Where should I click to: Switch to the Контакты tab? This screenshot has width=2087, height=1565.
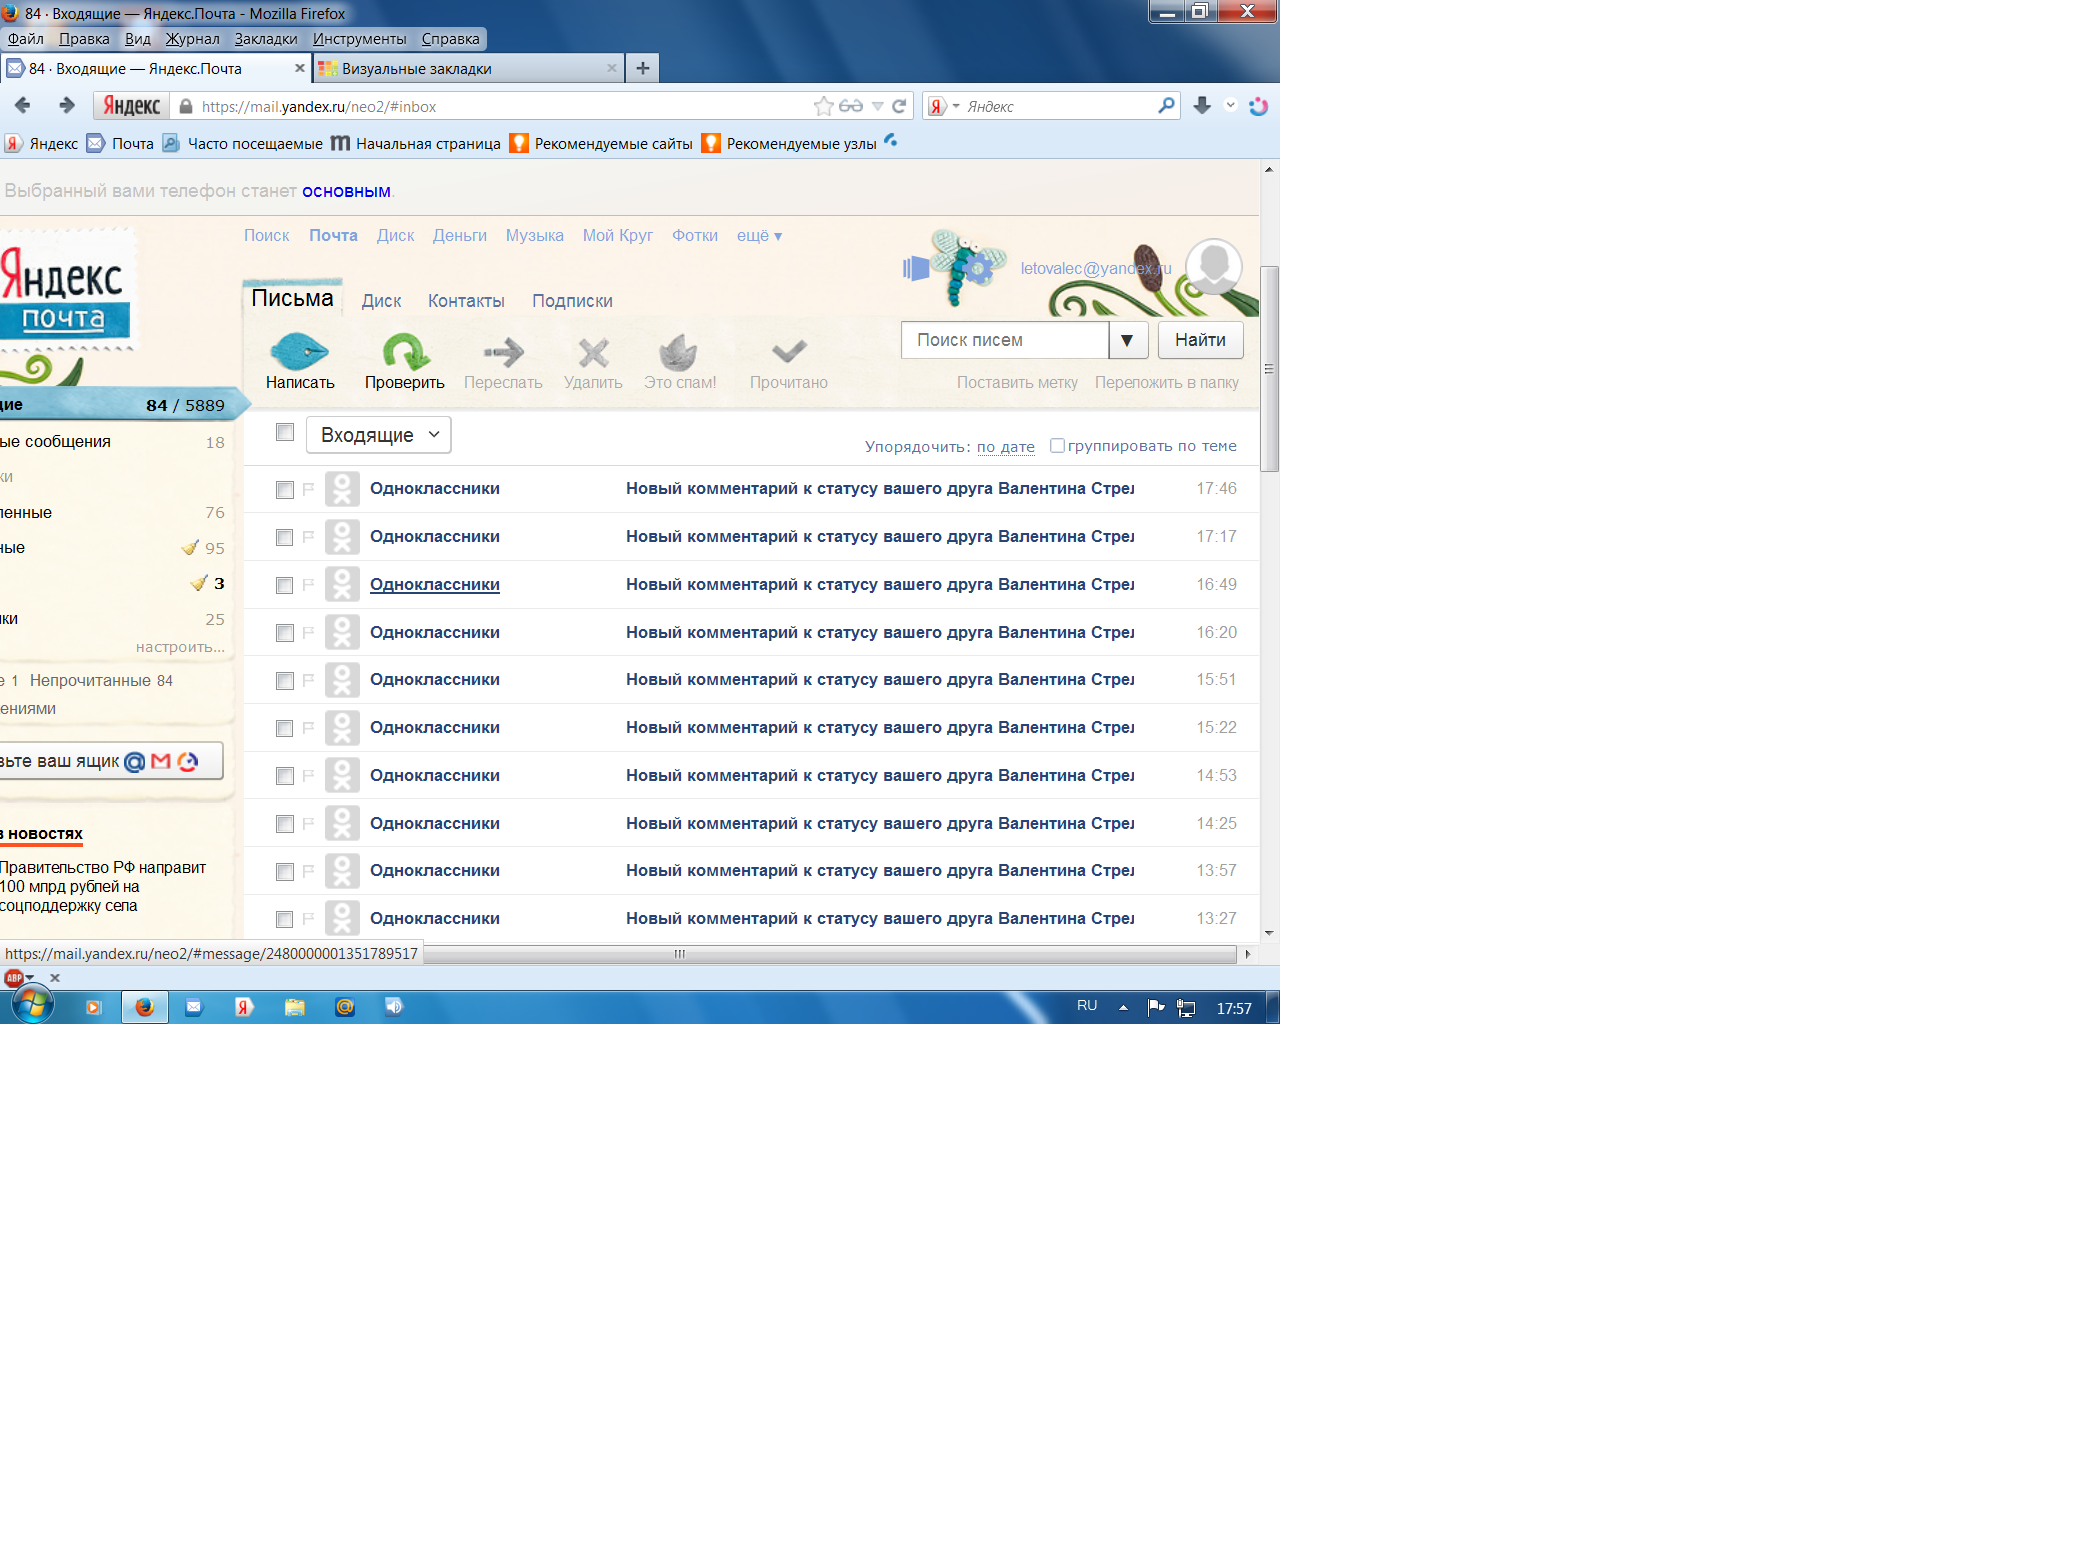pos(466,301)
